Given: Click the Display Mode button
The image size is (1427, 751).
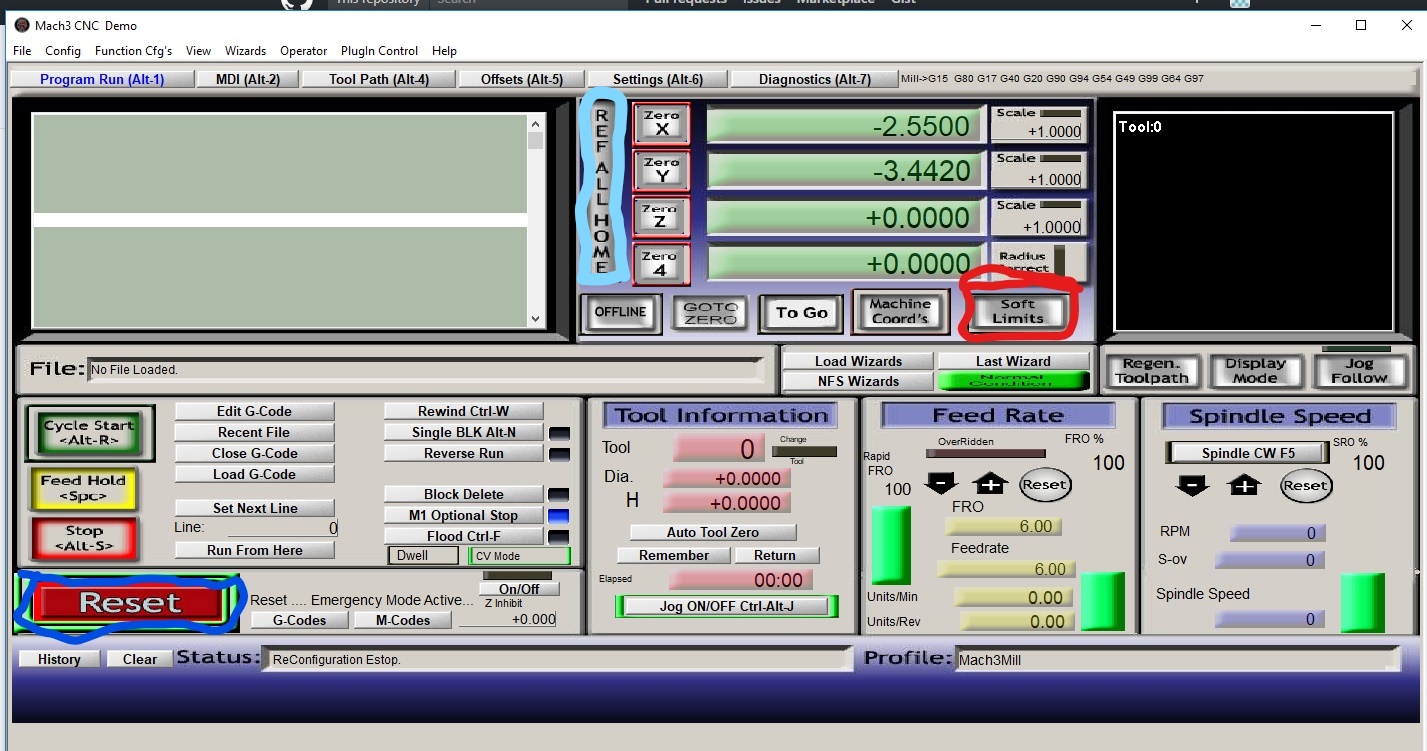Looking at the screenshot, I should pyautogui.click(x=1255, y=370).
